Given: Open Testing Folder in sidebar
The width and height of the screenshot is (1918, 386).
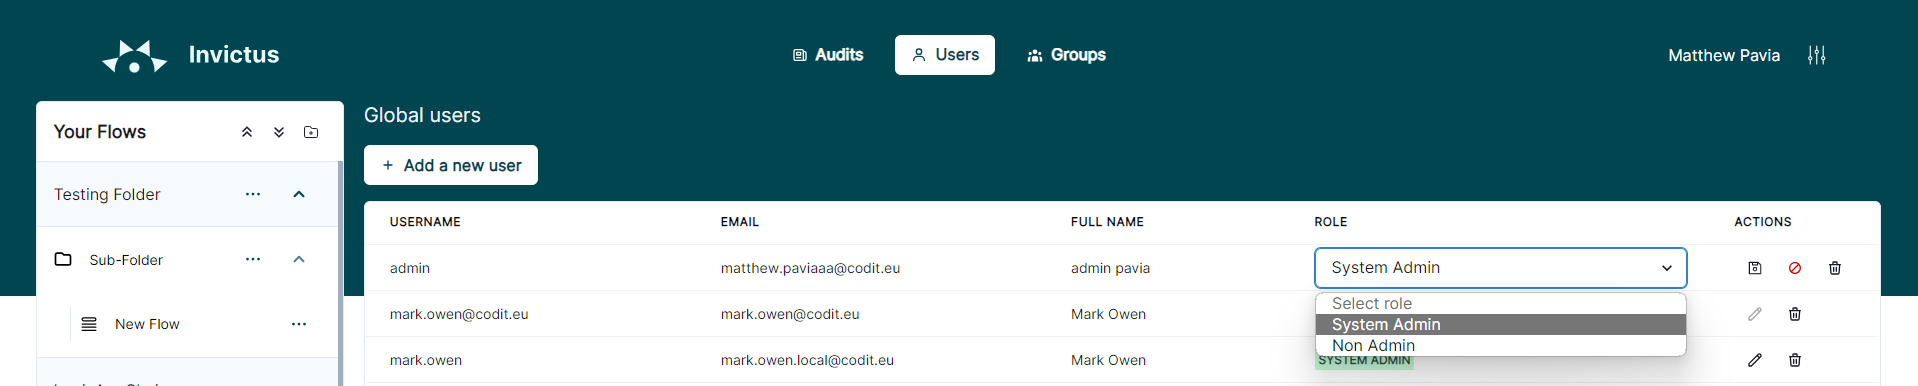Looking at the screenshot, I should pos(107,194).
